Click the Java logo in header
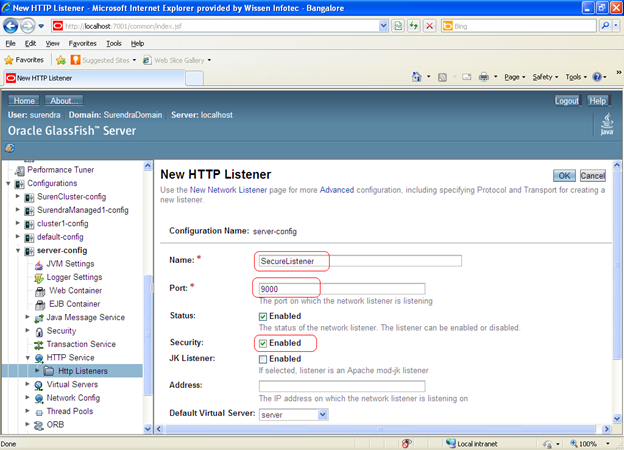This screenshot has width=624, height=450. [607, 124]
